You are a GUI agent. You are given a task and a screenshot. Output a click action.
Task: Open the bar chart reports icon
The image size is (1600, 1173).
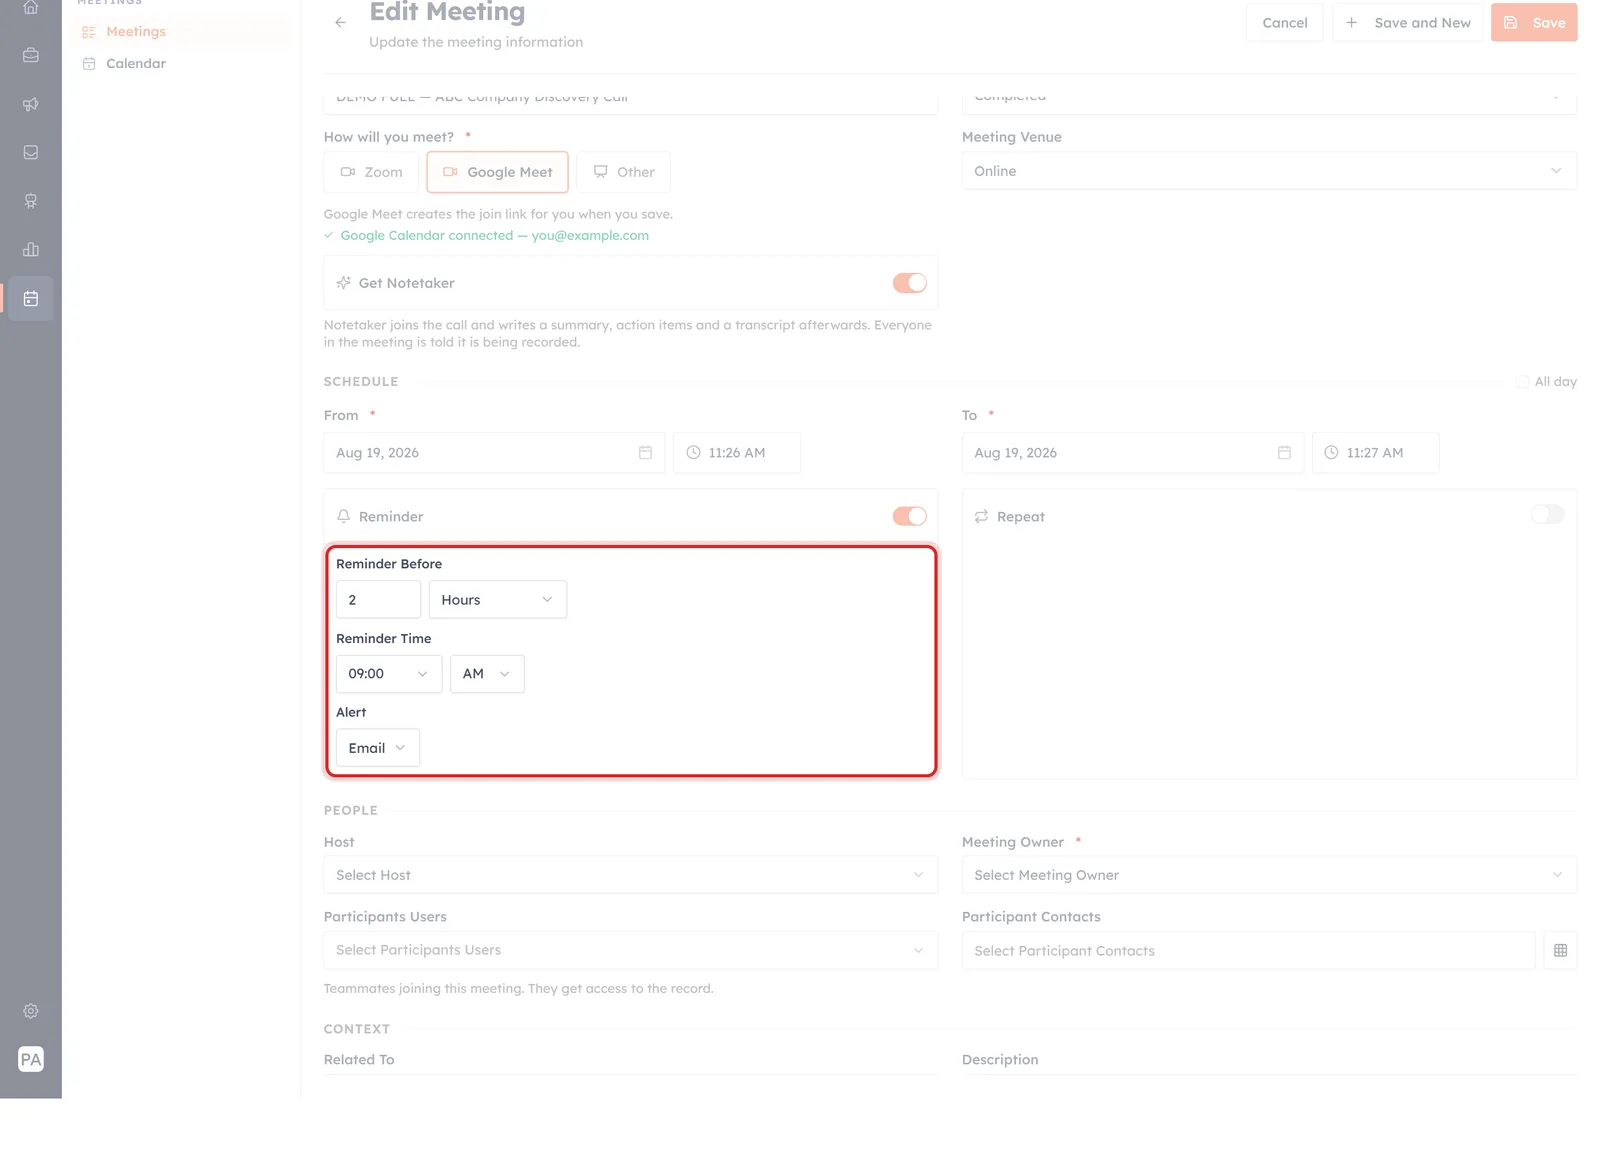click(31, 250)
